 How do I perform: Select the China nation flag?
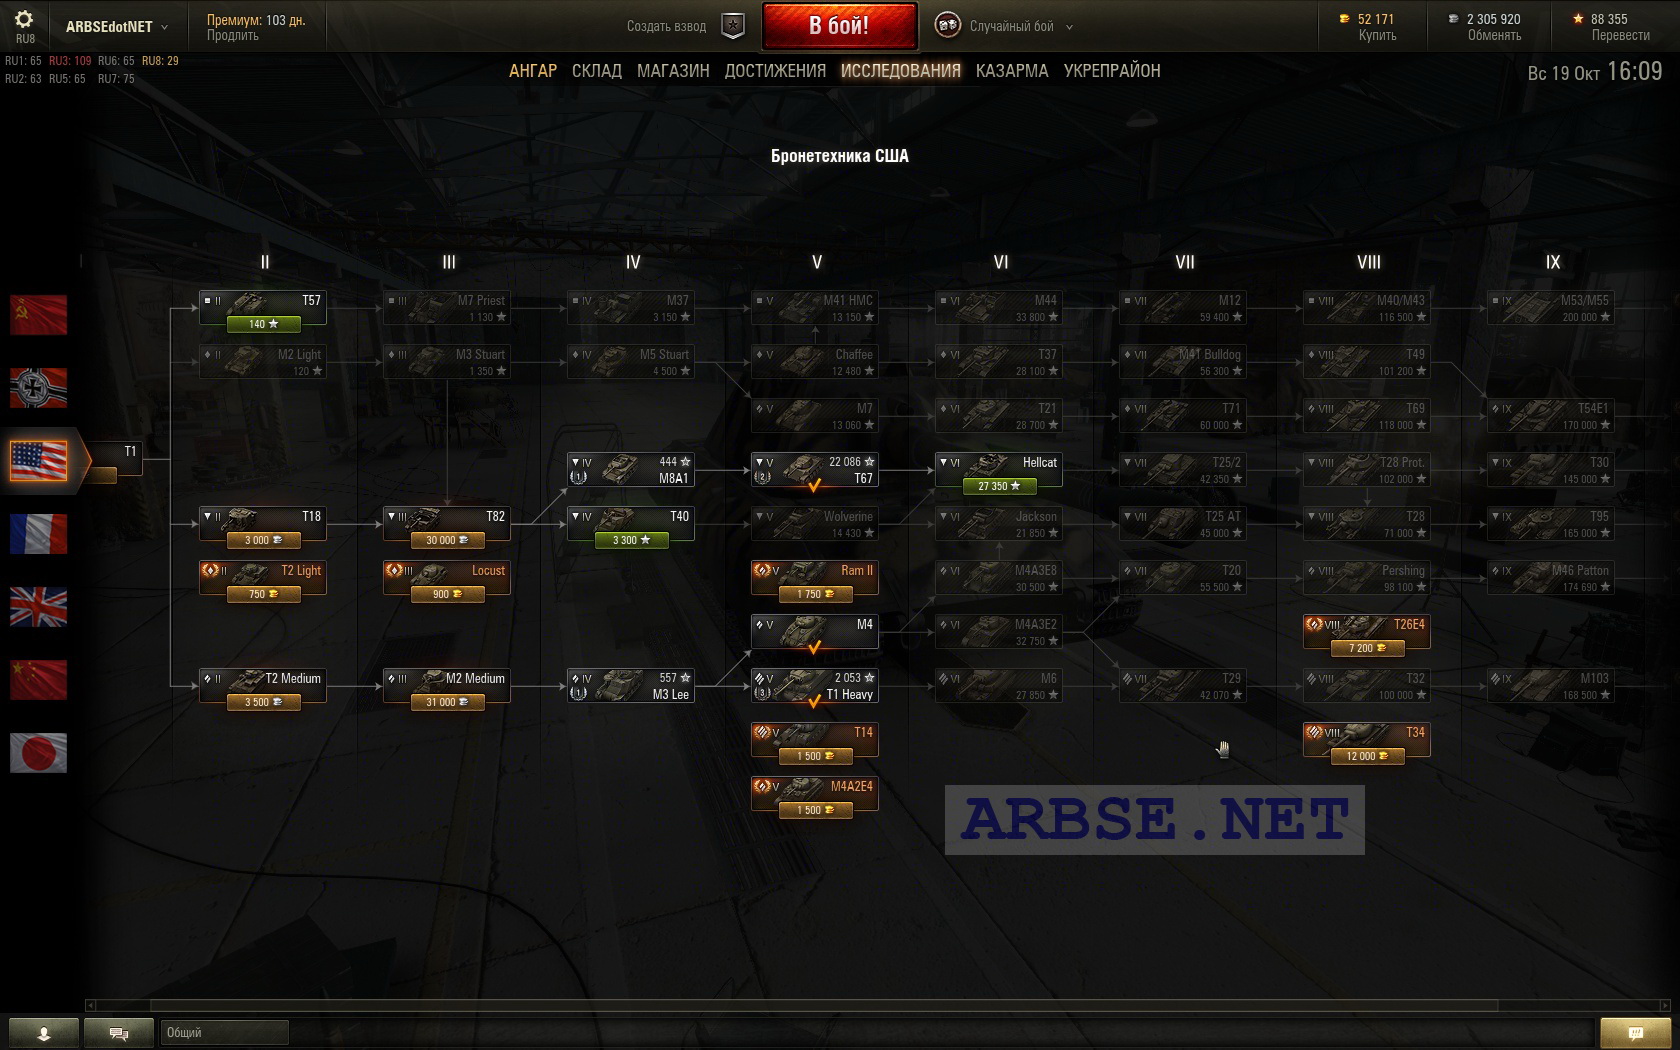[38, 680]
